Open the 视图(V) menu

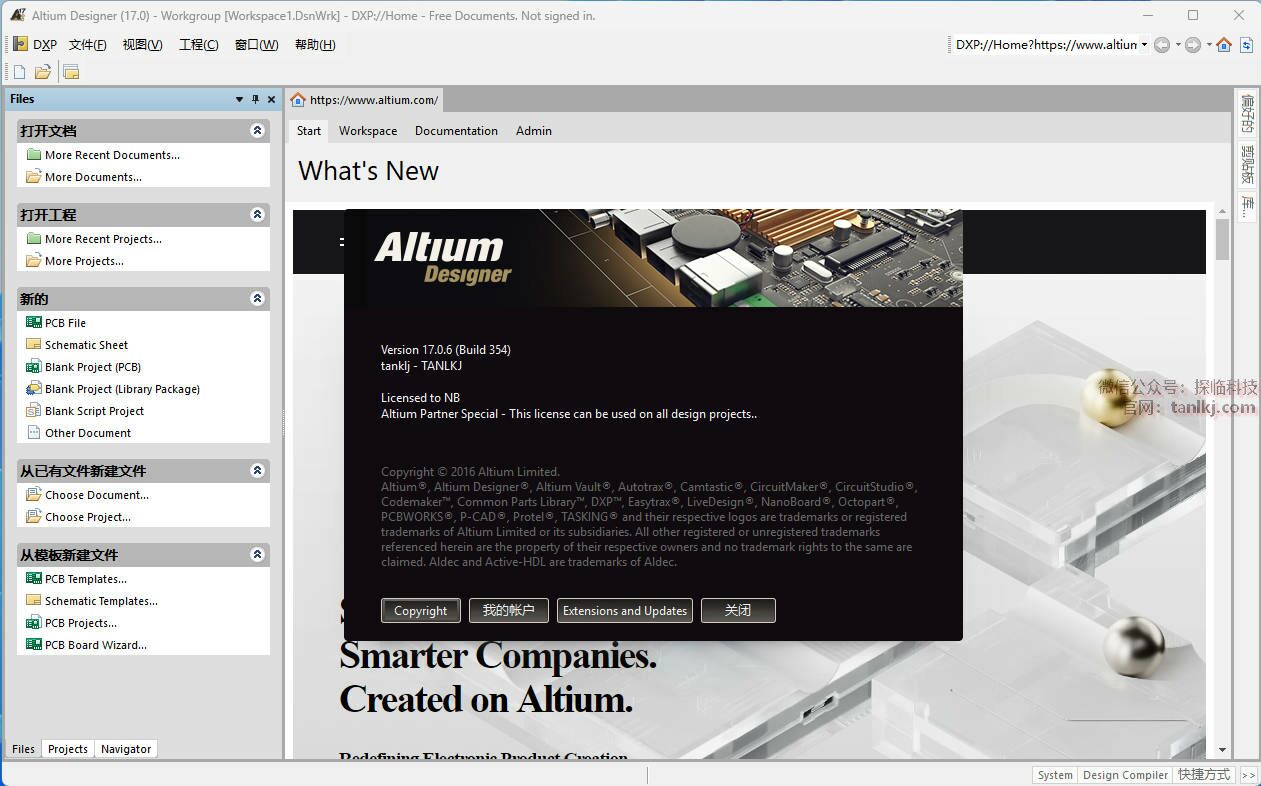tap(142, 45)
